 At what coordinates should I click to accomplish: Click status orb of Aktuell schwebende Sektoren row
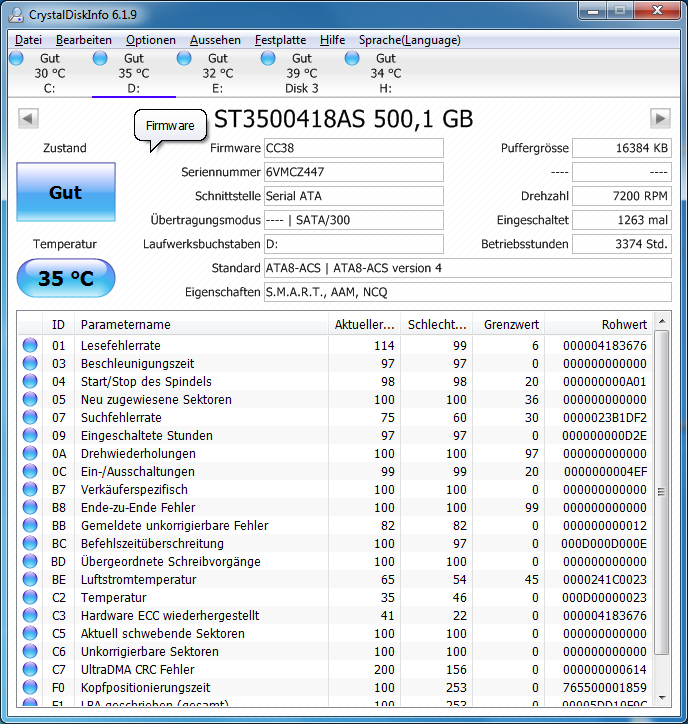coord(30,634)
